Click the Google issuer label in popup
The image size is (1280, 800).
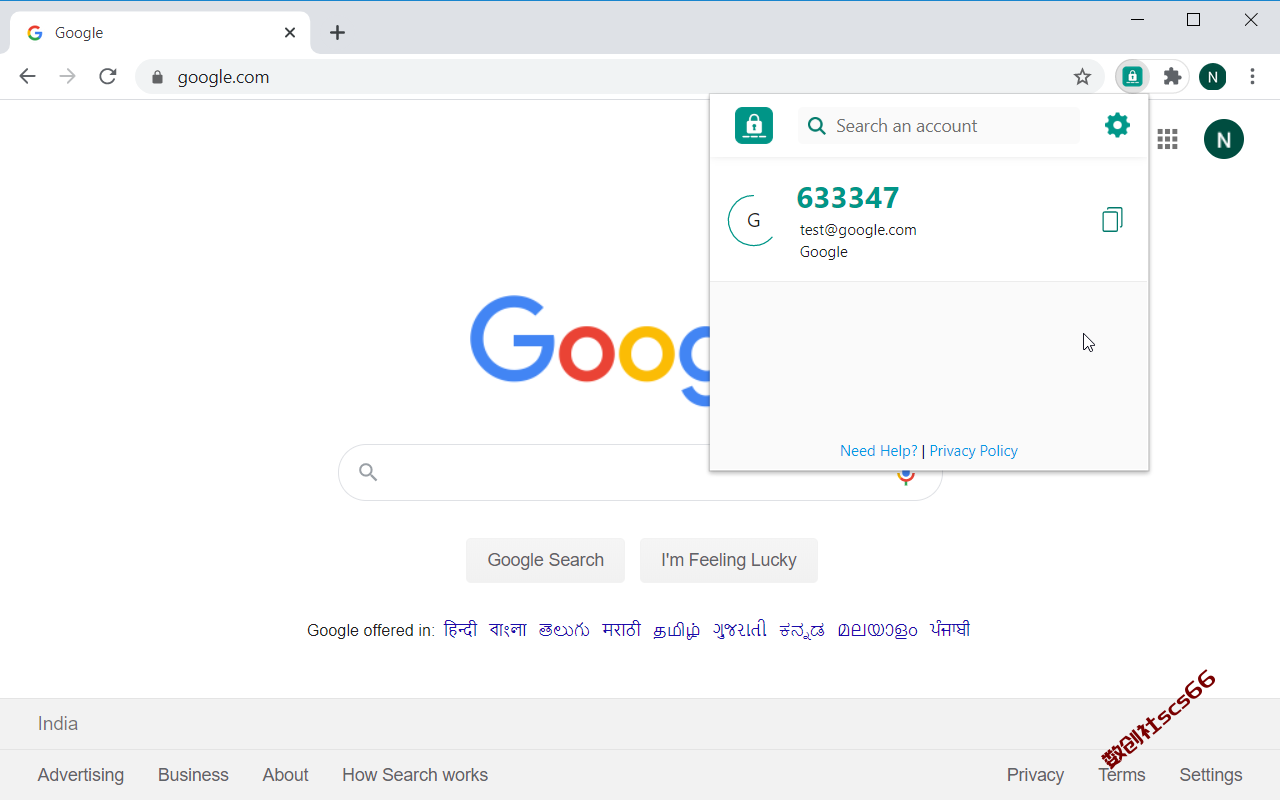(x=824, y=252)
